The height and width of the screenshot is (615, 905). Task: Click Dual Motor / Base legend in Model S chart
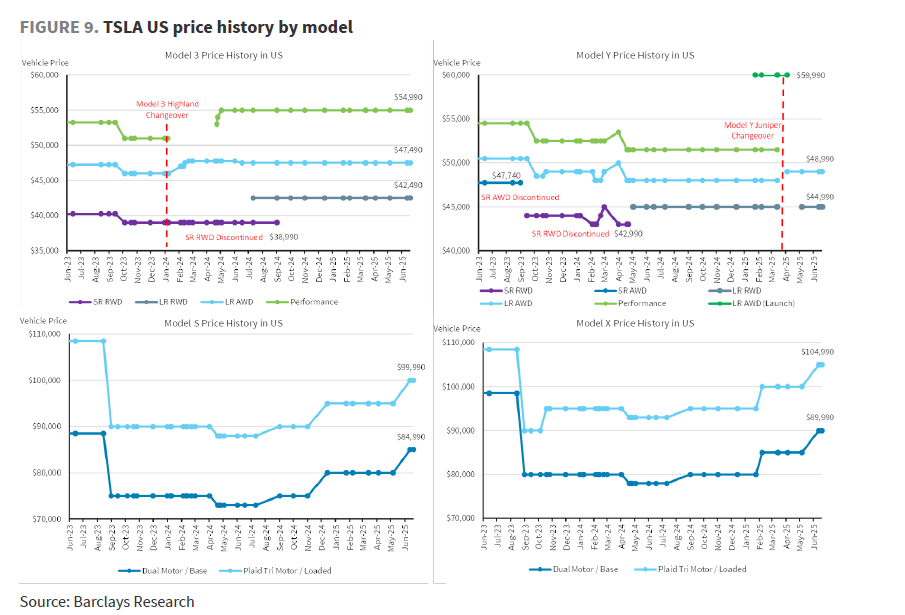tap(163, 571)
